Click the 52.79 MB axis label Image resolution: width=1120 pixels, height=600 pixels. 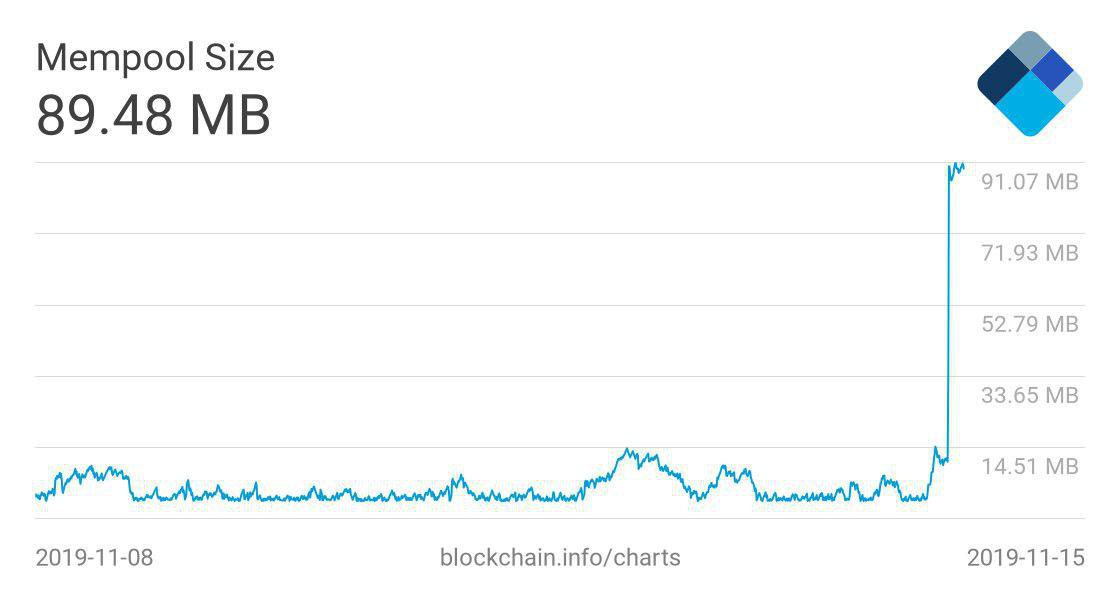coord(1030,324)
